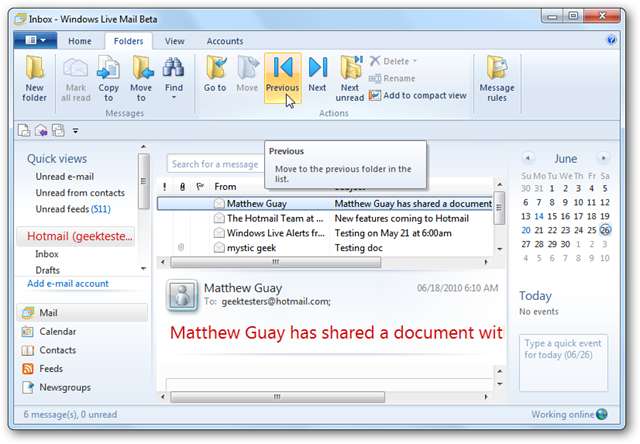The height and width of the screenshot is (444, 640).
Task: Open the Mail section
Action: 82,313
